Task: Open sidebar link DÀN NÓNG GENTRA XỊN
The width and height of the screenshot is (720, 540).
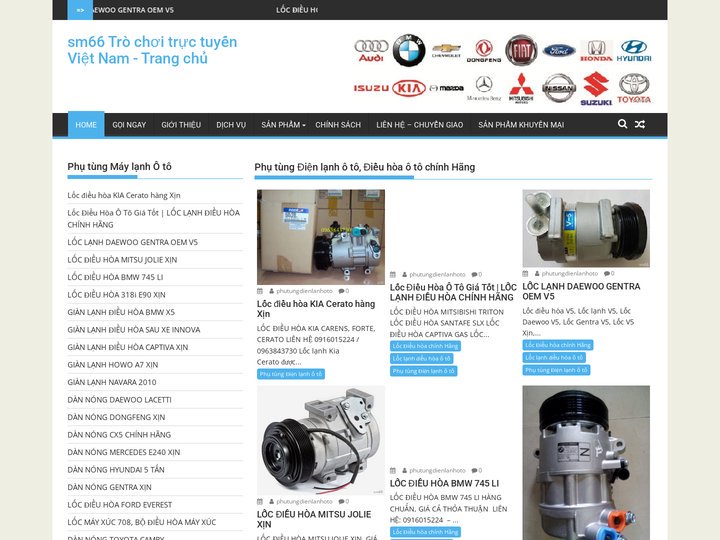Action: click(x=109, y=487)
